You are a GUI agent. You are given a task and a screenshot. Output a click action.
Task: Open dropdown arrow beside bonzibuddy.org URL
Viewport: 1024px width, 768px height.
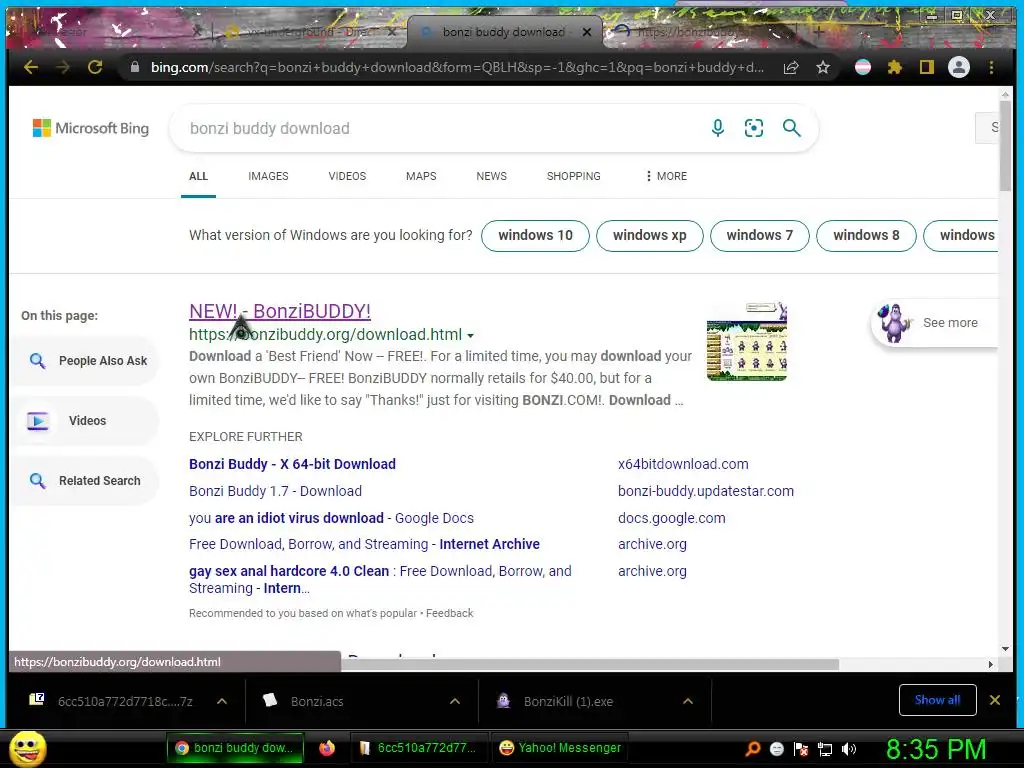click(470, 336)
